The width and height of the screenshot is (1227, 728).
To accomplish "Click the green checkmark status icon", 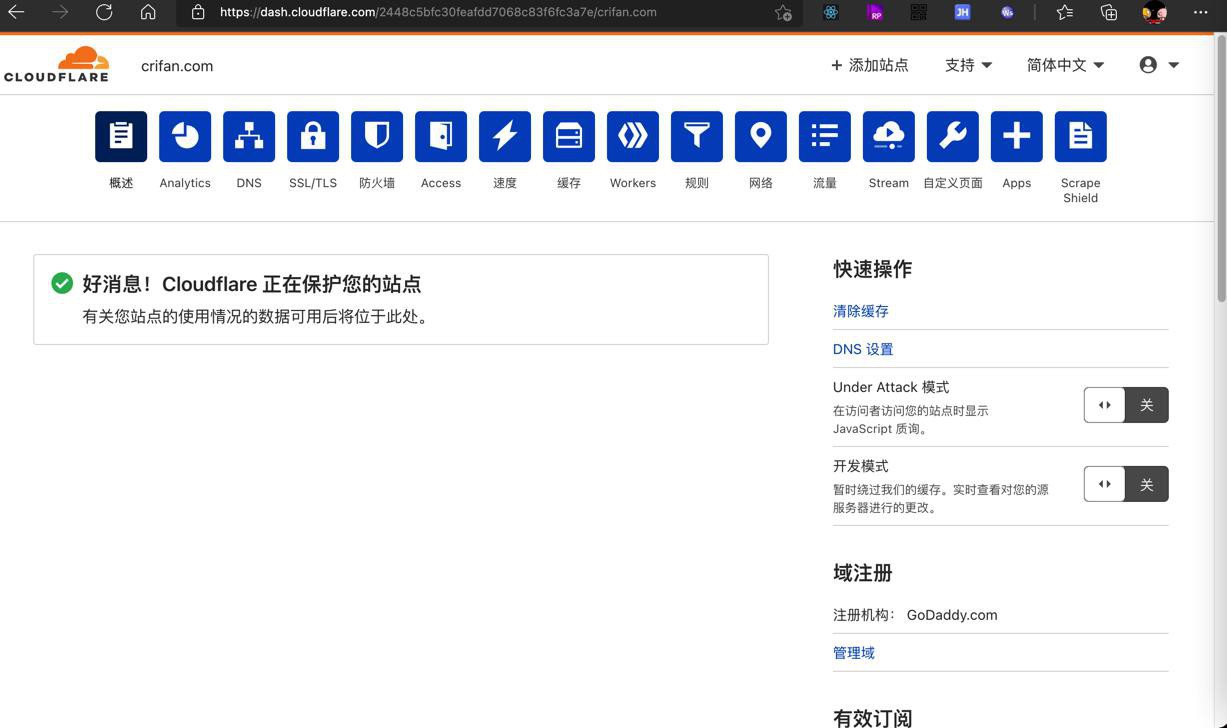I will (x=62, y=283).
